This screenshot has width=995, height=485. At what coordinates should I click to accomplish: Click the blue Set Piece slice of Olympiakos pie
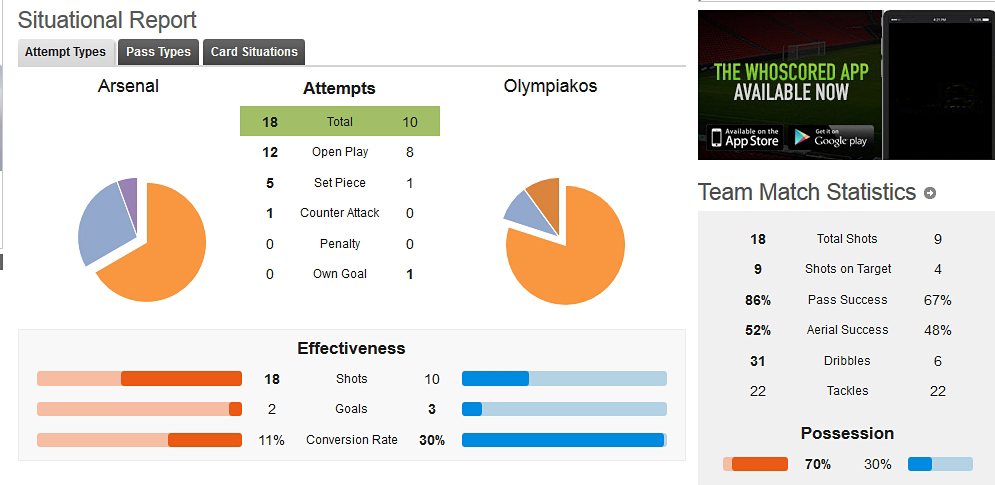pos(523,207)
